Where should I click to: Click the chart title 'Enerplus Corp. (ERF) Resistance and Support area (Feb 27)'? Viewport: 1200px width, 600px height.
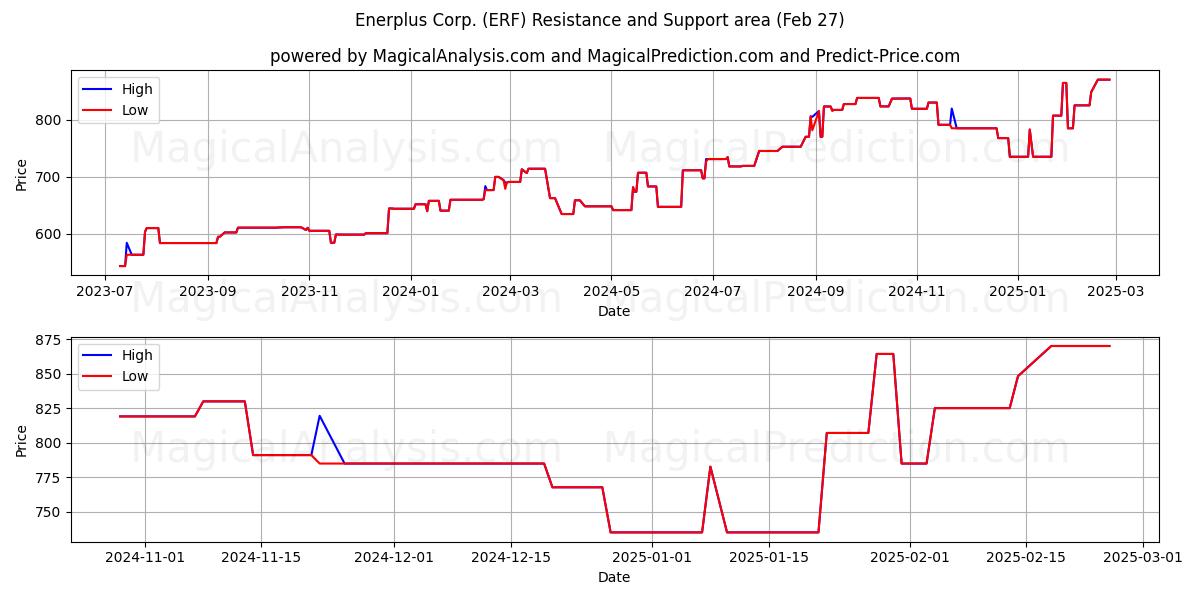[x=600, y=20]
